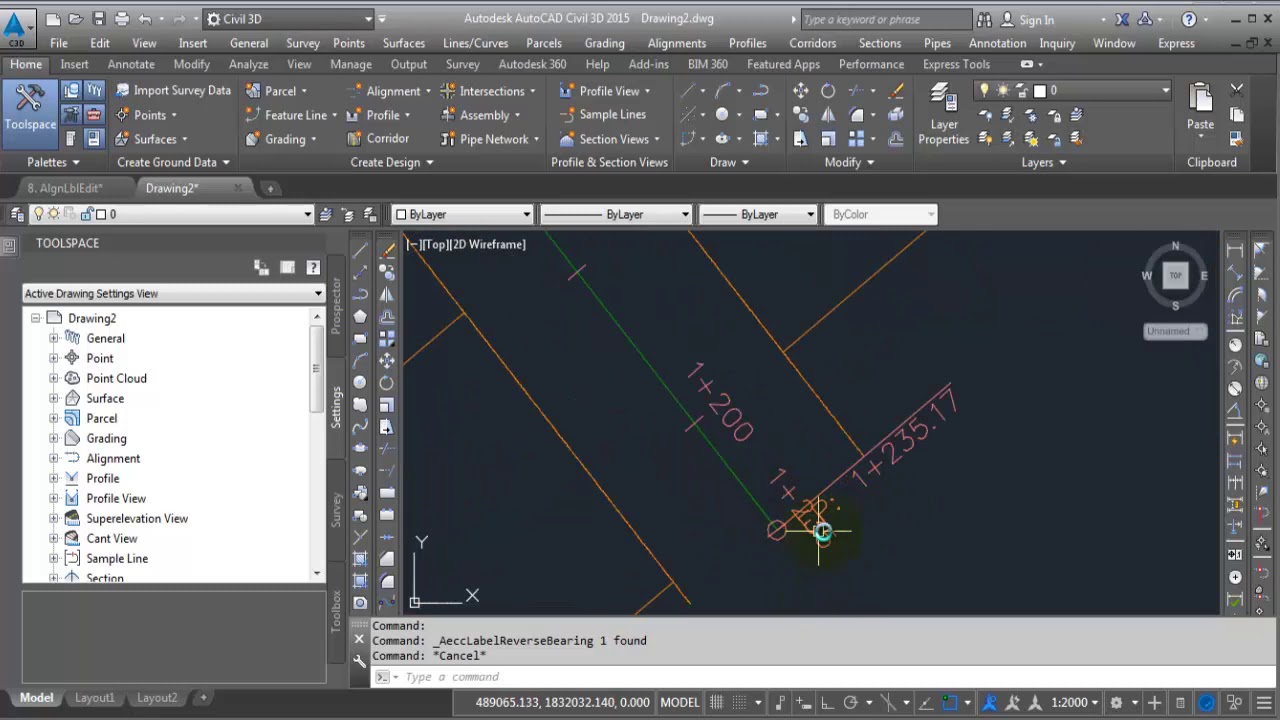Click the Sign In link
The image size is (1280, 720).
point(1036,19)
